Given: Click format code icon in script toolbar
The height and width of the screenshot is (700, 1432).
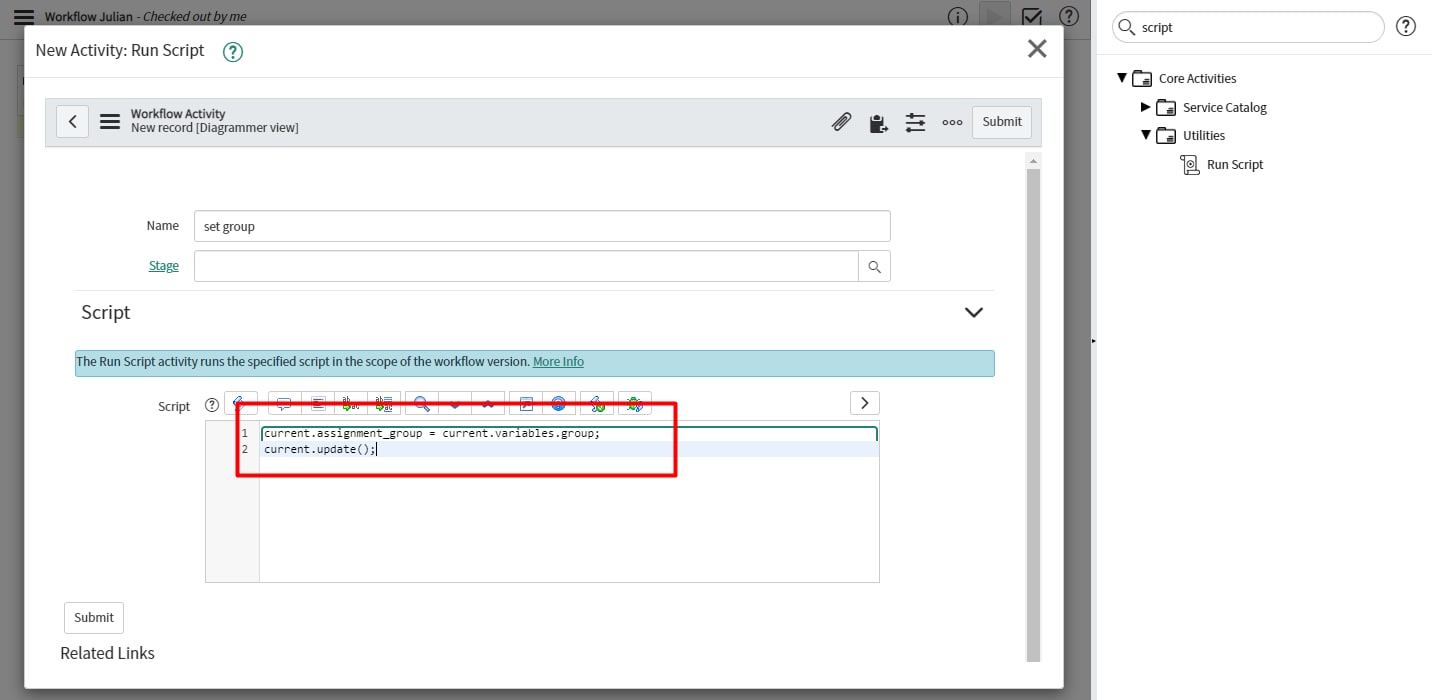Looking at the screenshot, I should (318, 404).
